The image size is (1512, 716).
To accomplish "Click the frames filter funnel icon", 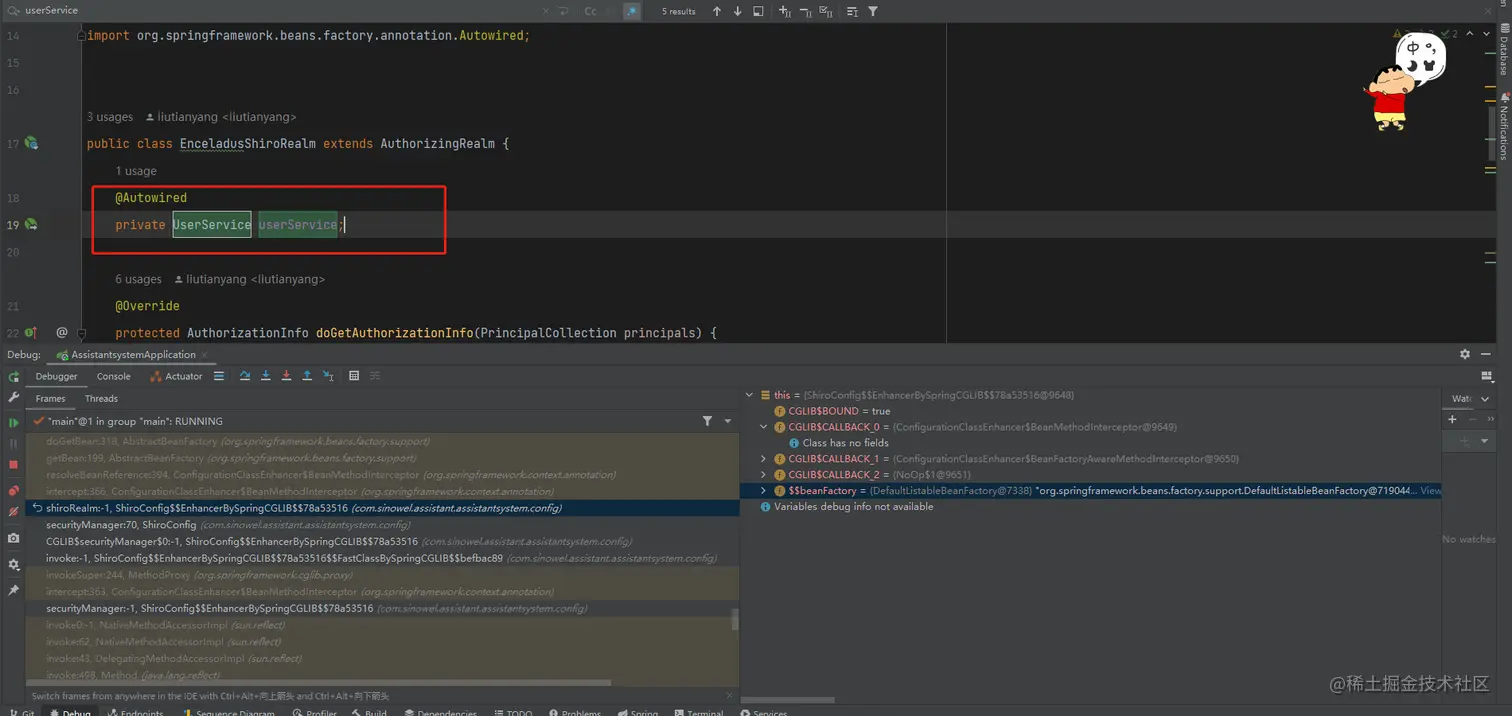I will click(x=707, y=421).
